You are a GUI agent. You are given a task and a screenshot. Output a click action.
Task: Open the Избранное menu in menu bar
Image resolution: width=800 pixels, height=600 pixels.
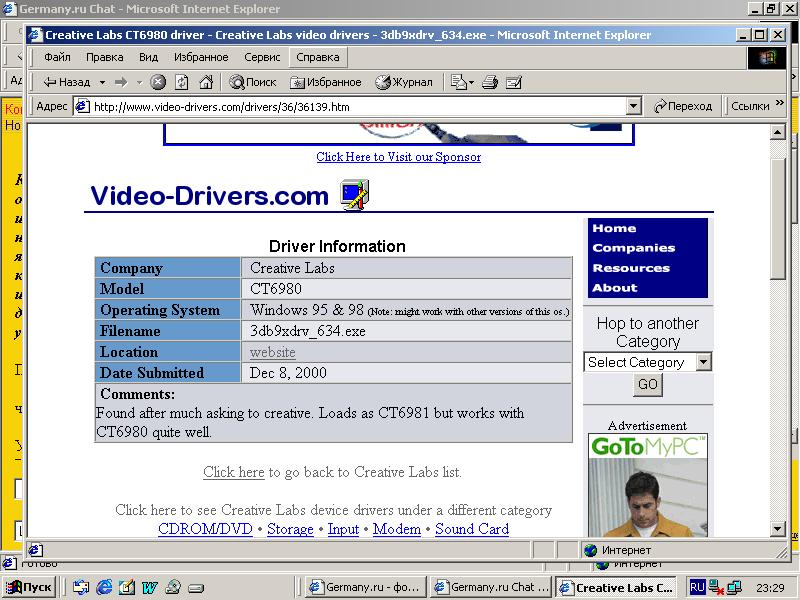pyautogui.click(x=201, y=57)
